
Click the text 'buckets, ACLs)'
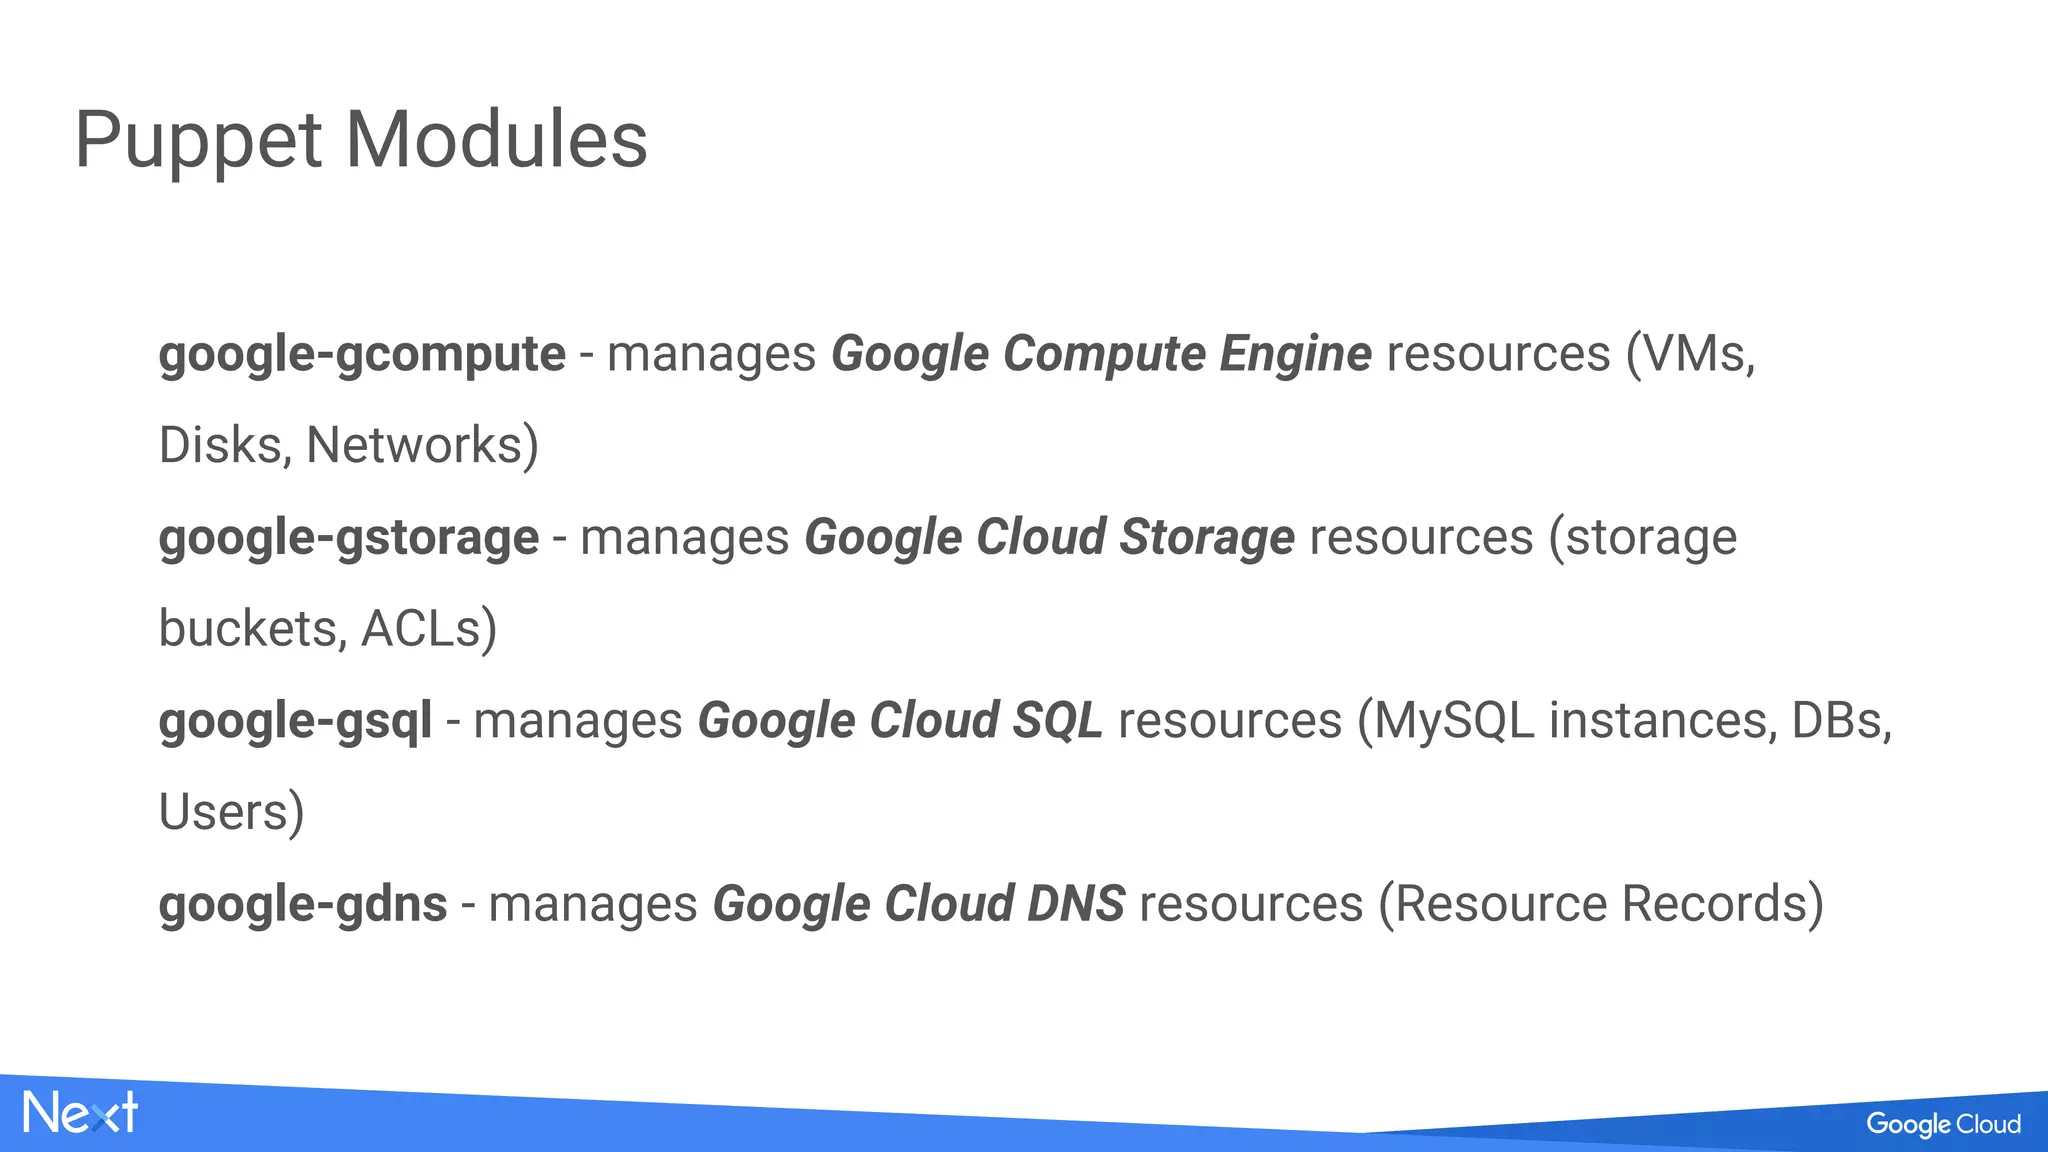point(328,630)
